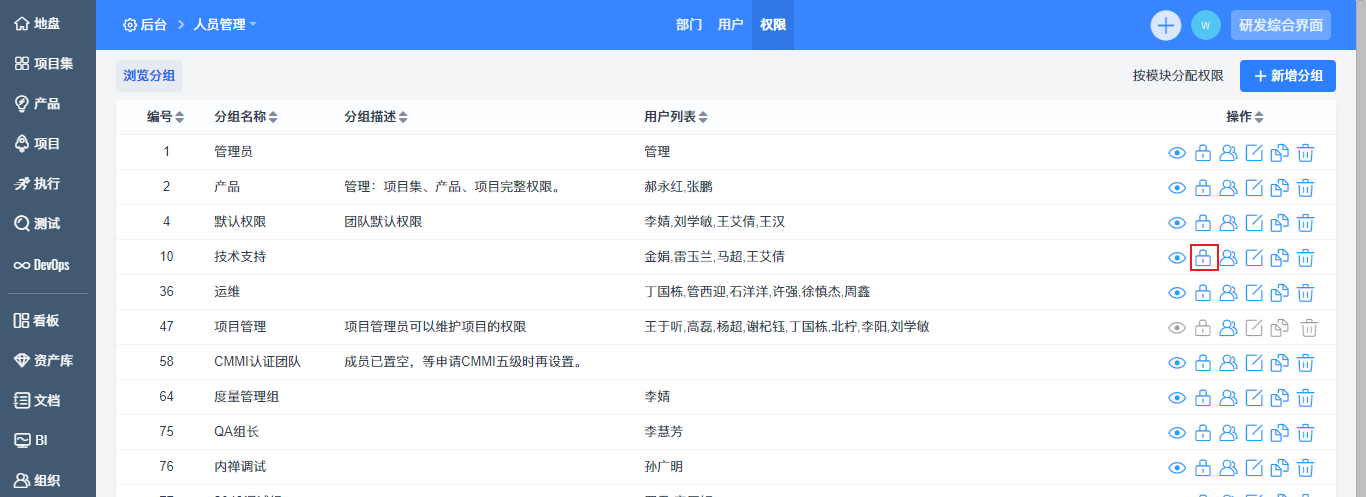Edit the 产品 group with pencil icon
This screenshot has height=497, width=1366.
1254,188
